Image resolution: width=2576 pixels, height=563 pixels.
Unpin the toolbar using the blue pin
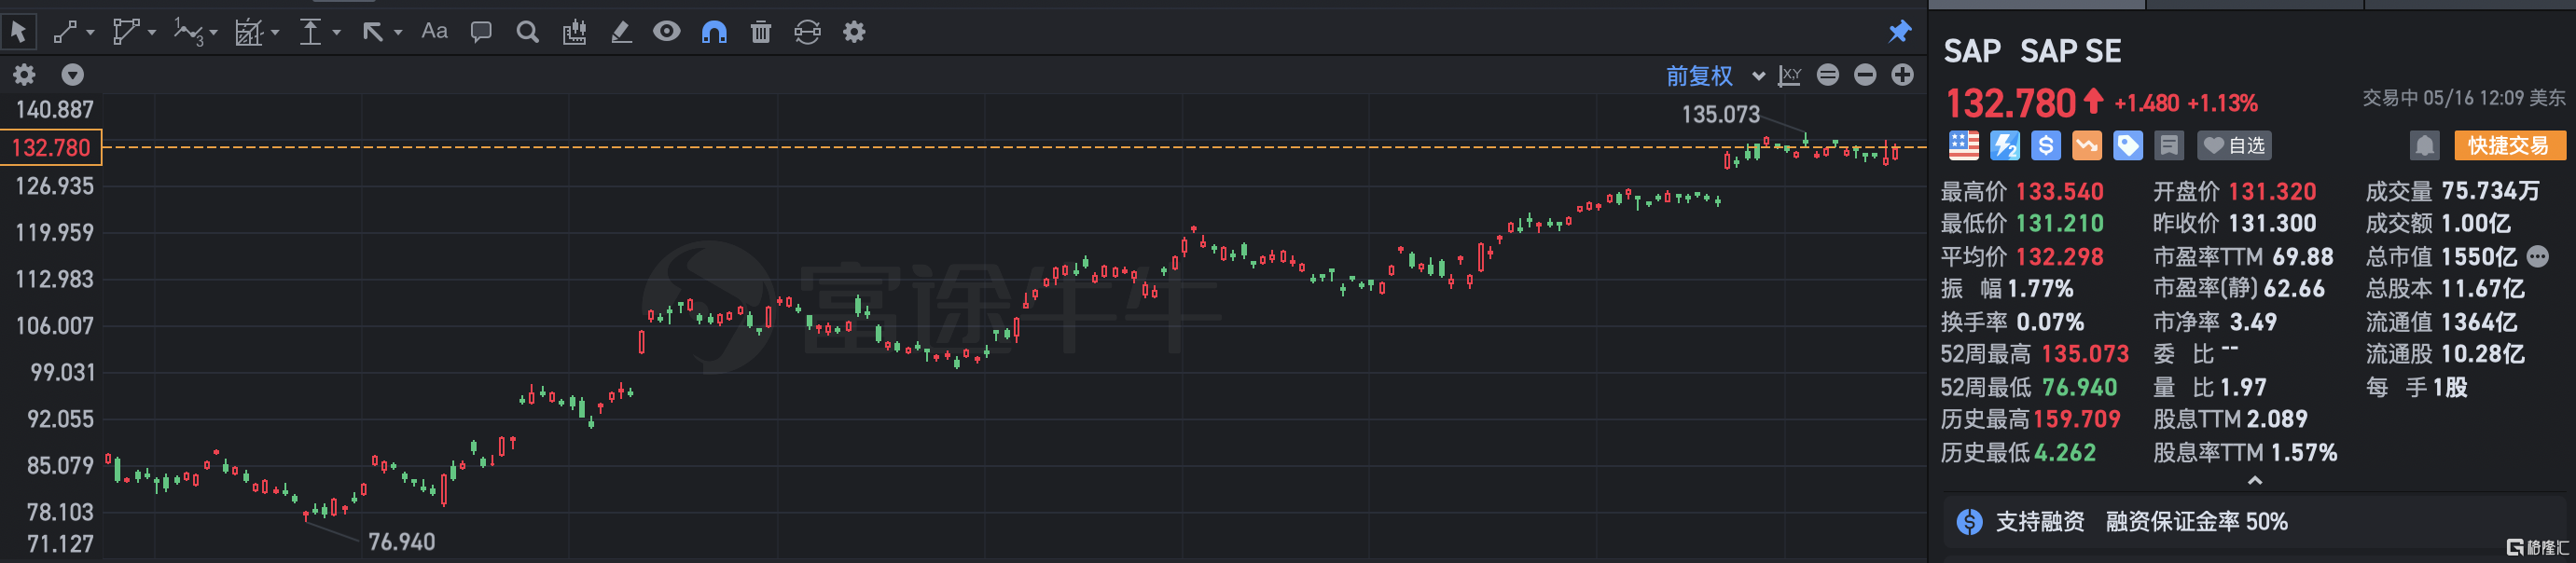click(x=1899, y=31)
